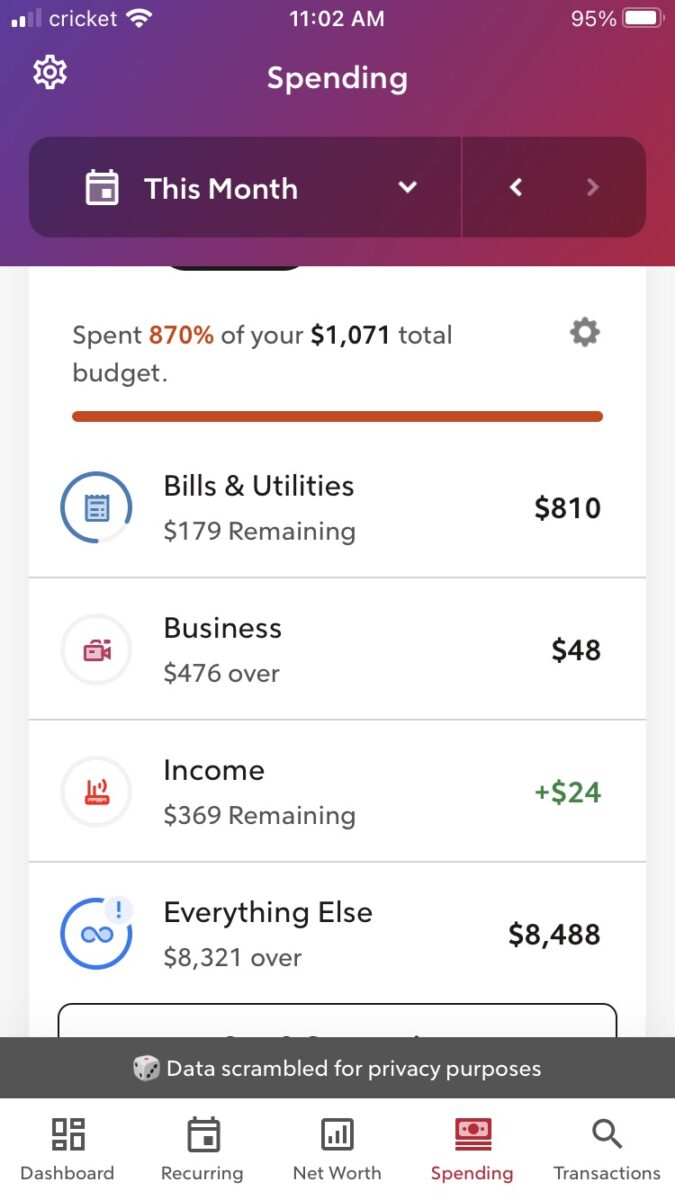Tap the Income category icon
675x1200 pixels.
click(96, 791)
